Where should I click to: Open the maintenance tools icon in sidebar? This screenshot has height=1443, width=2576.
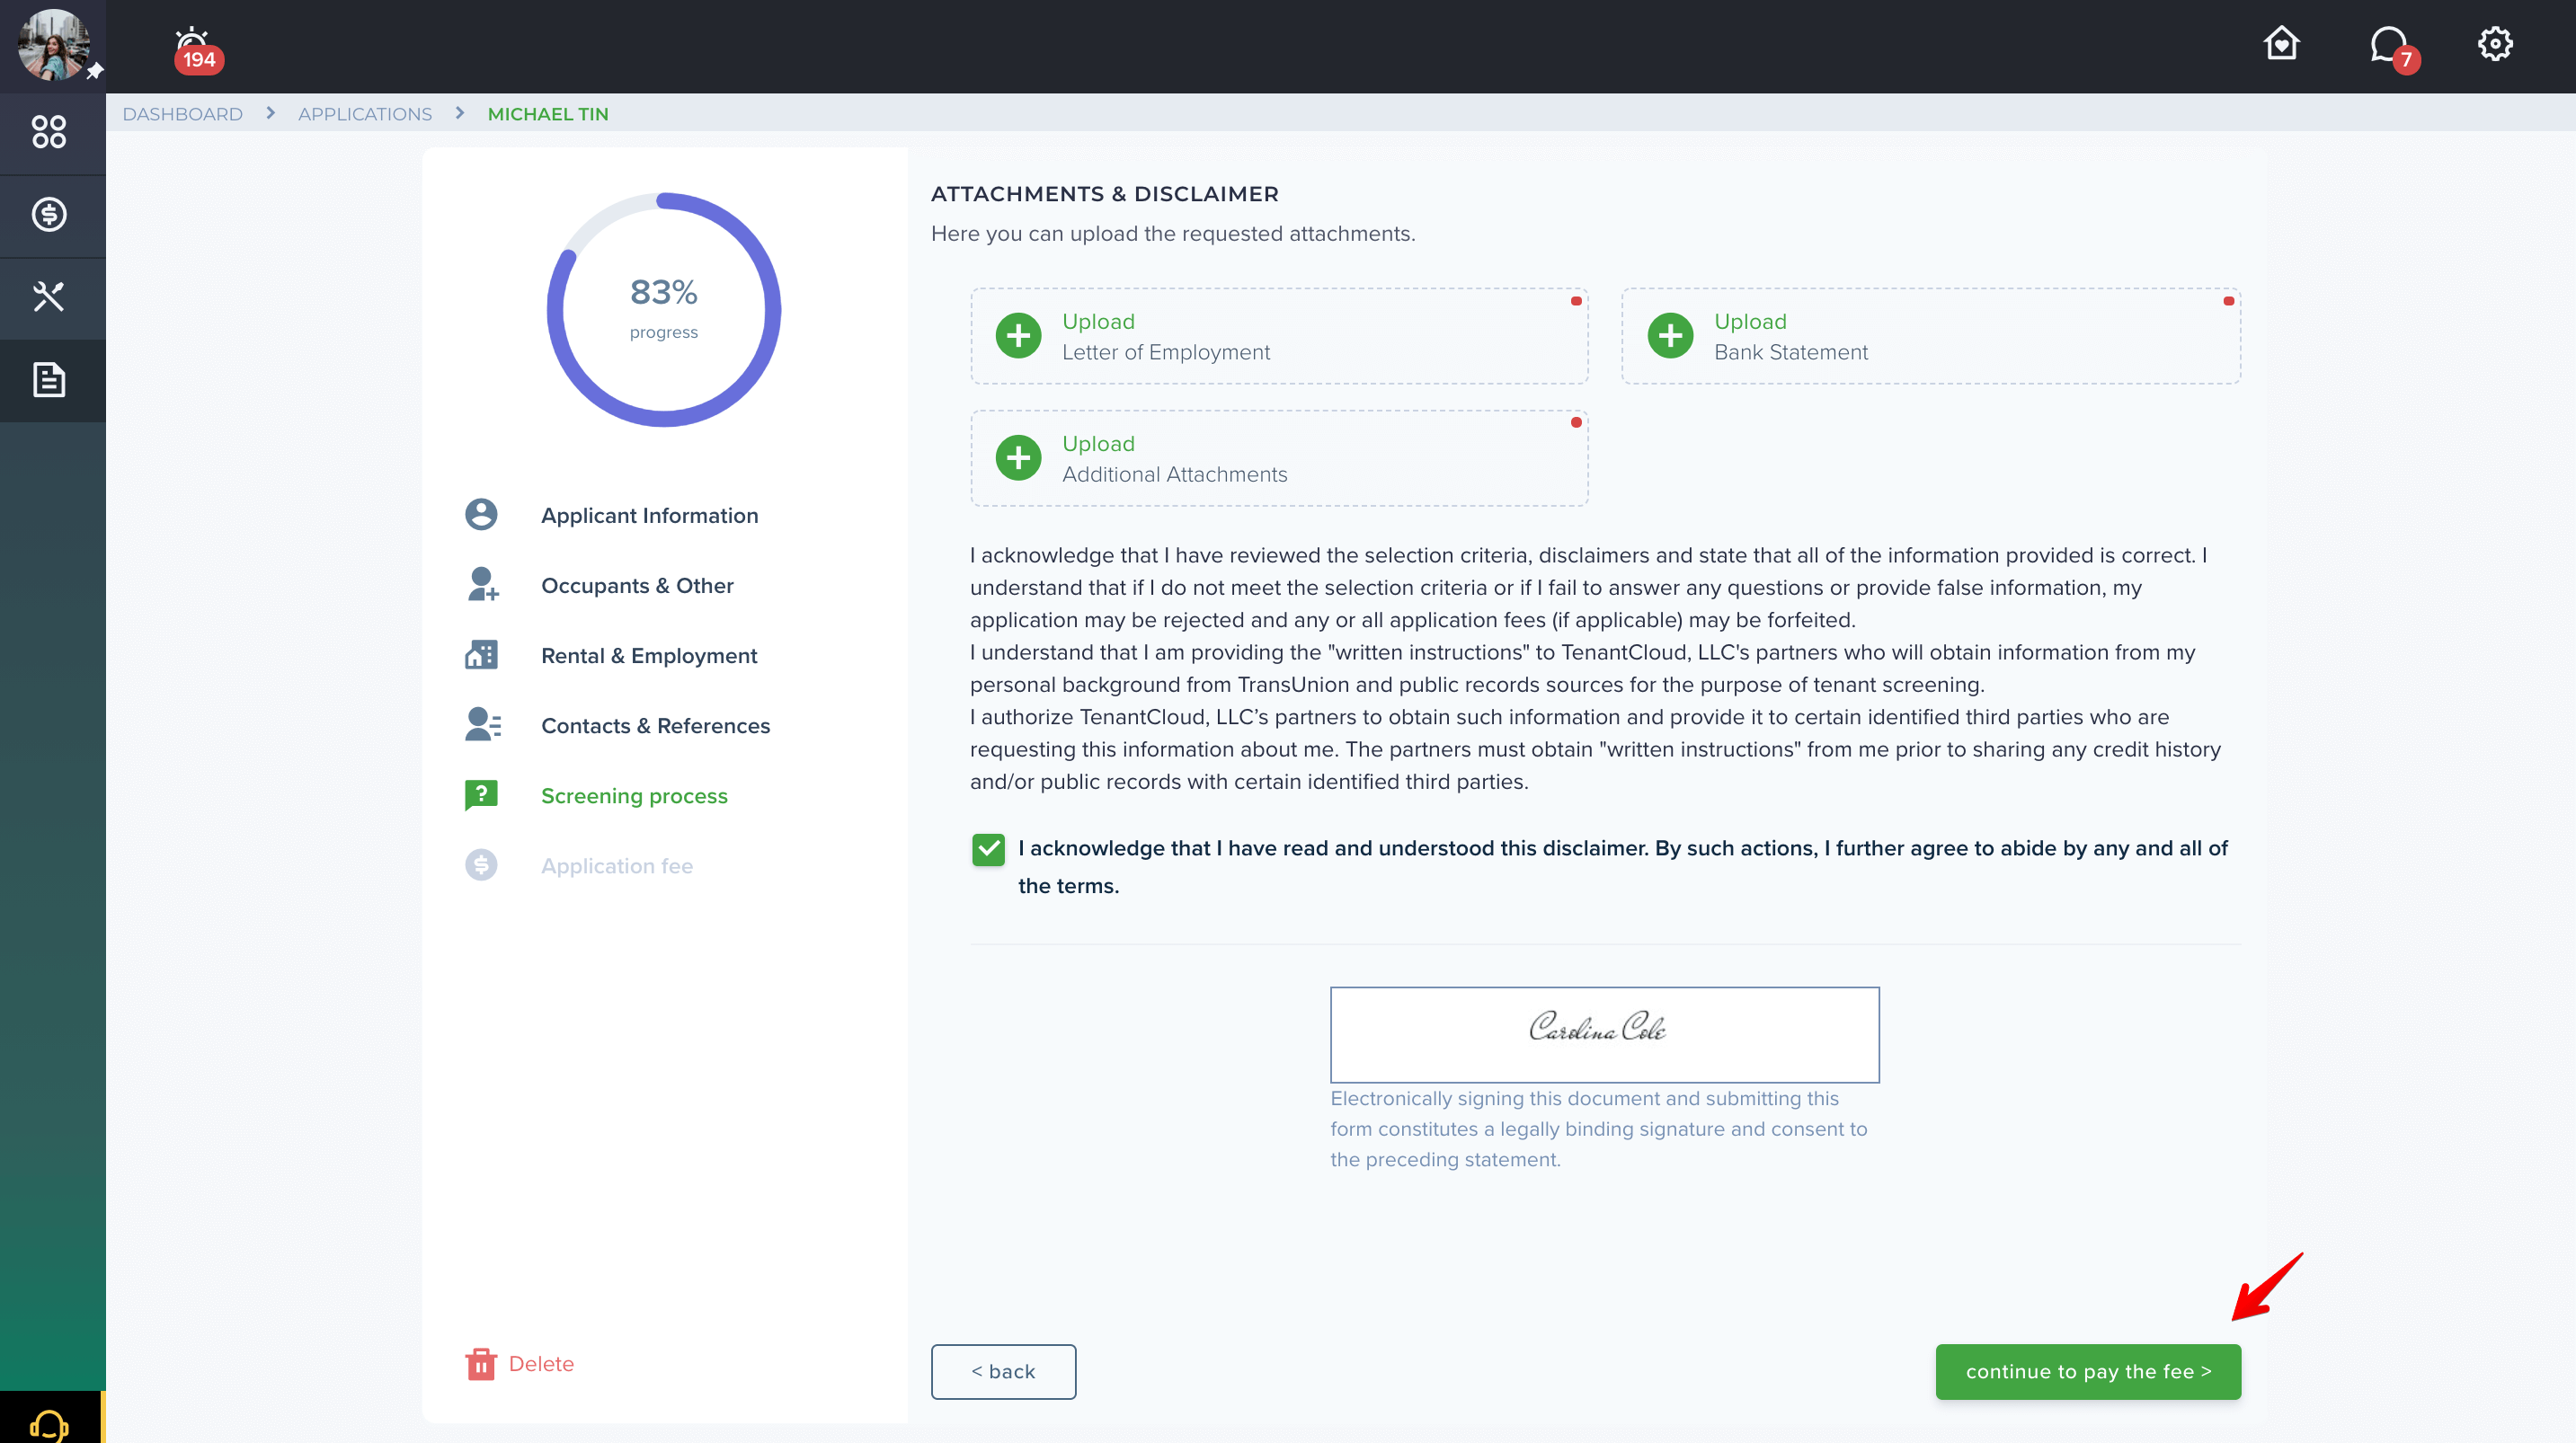49,297
